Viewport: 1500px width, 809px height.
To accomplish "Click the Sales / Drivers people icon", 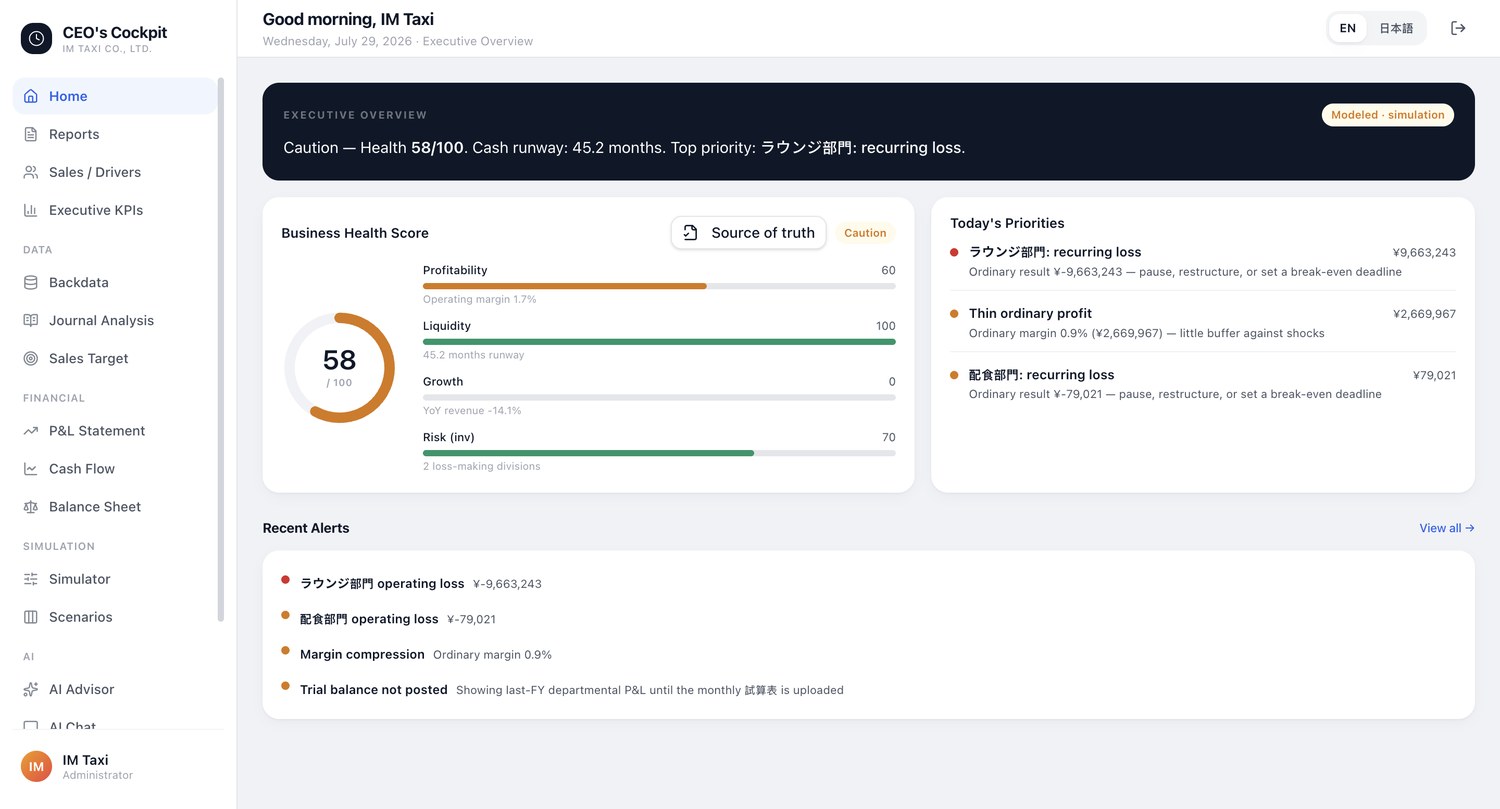I will (x=31, y=172).
